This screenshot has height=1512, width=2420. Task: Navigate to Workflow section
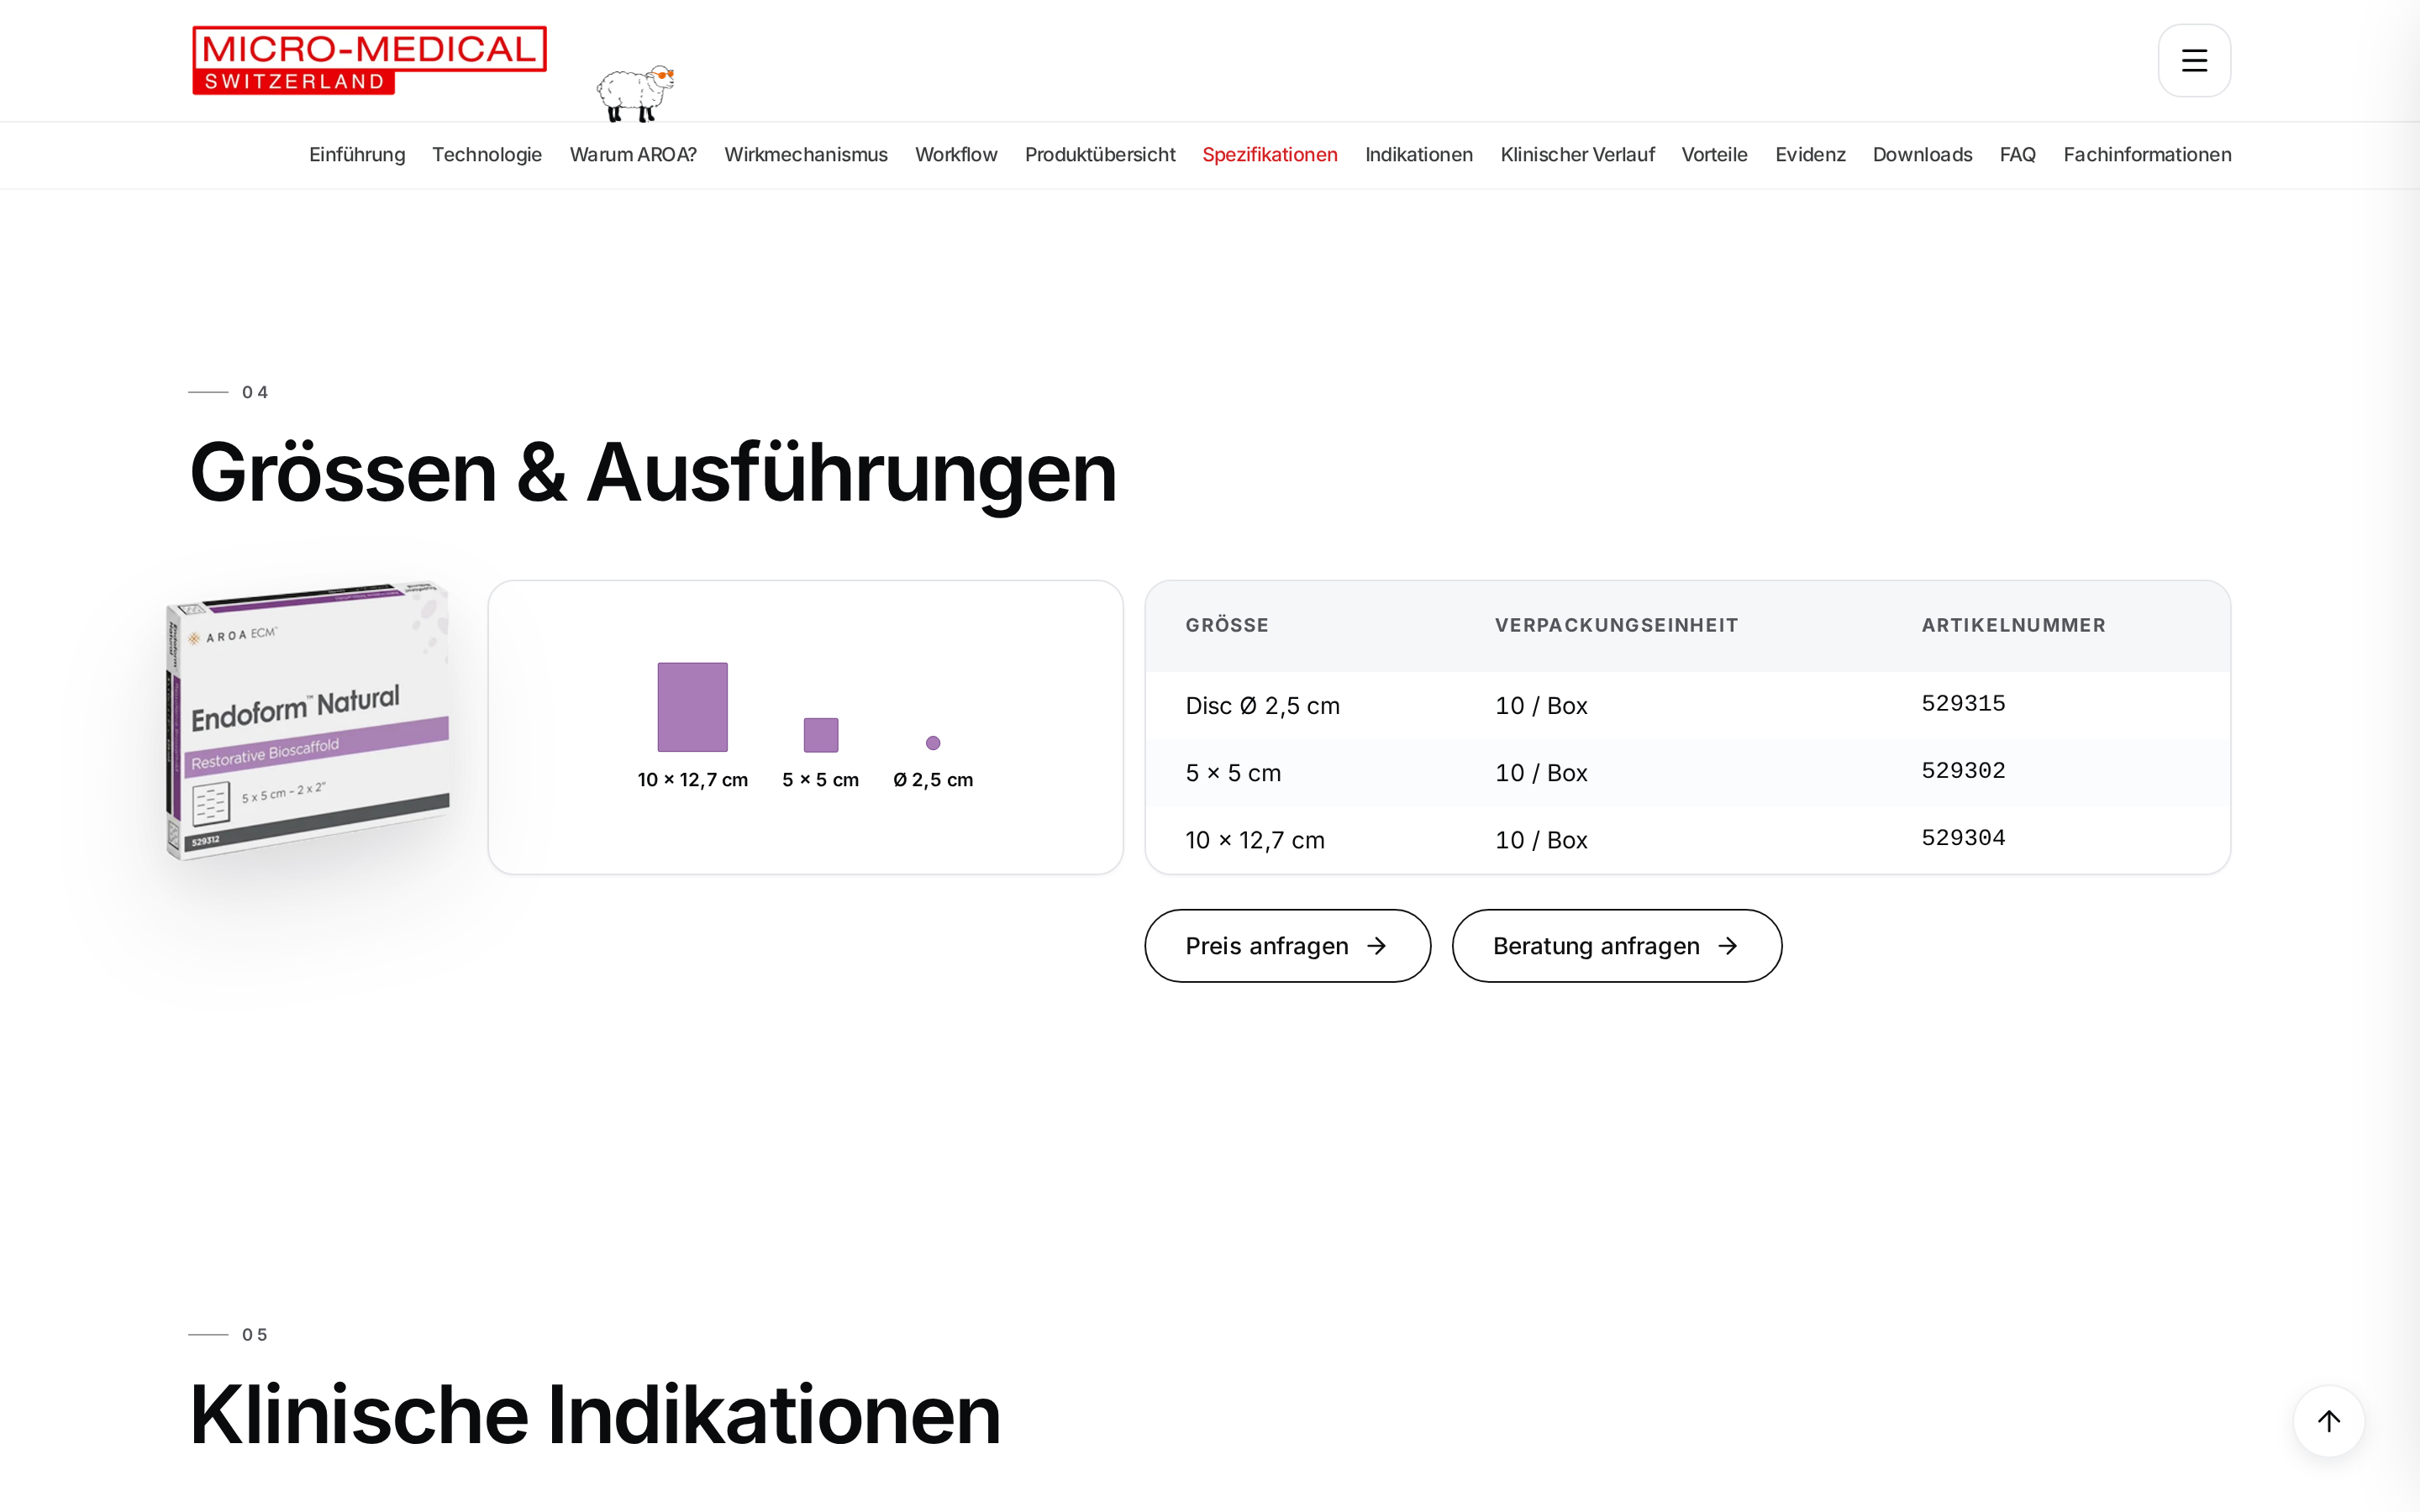956,155
